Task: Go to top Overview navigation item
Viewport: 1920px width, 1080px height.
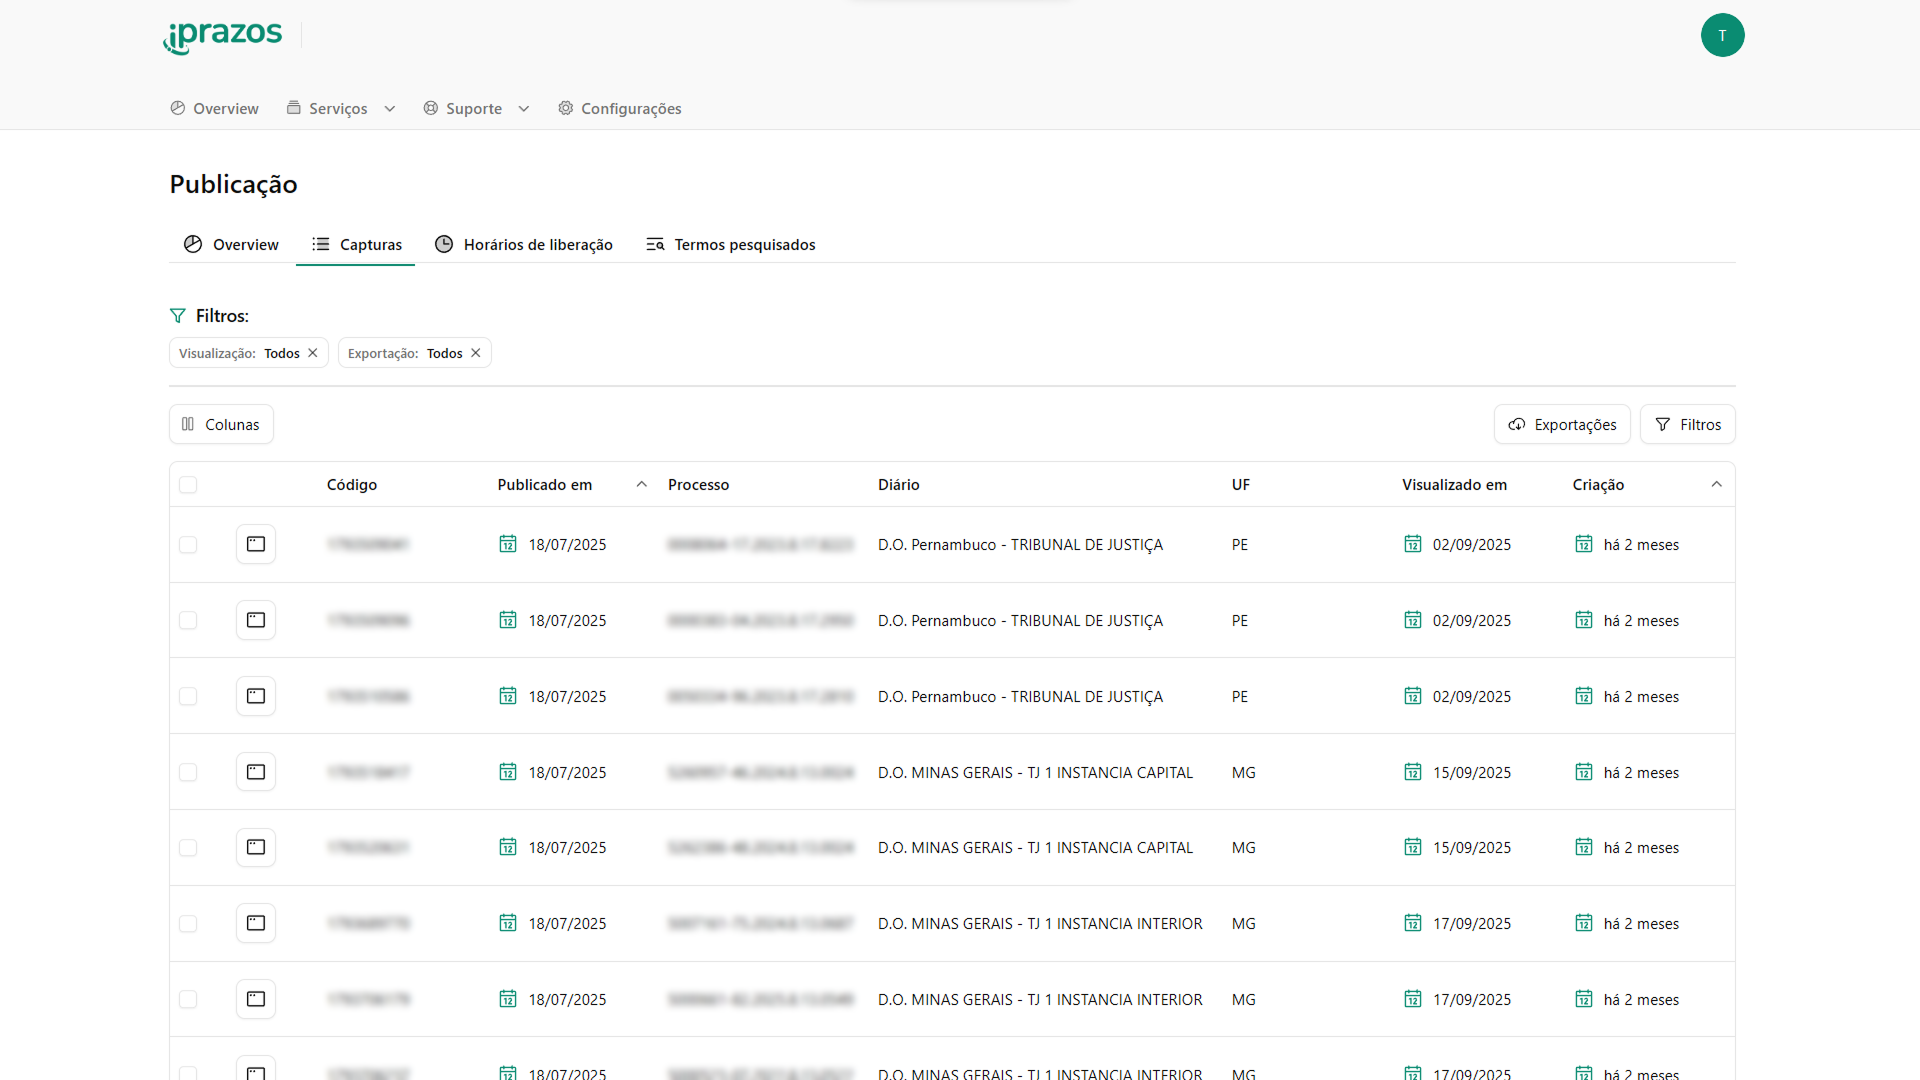Action: pos(214,108)
